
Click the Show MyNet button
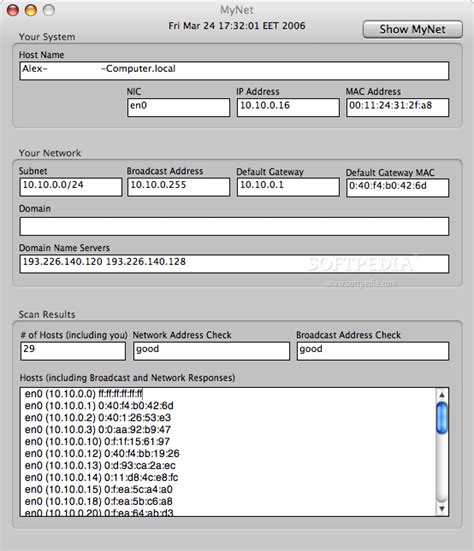click(x=413, y=29)
